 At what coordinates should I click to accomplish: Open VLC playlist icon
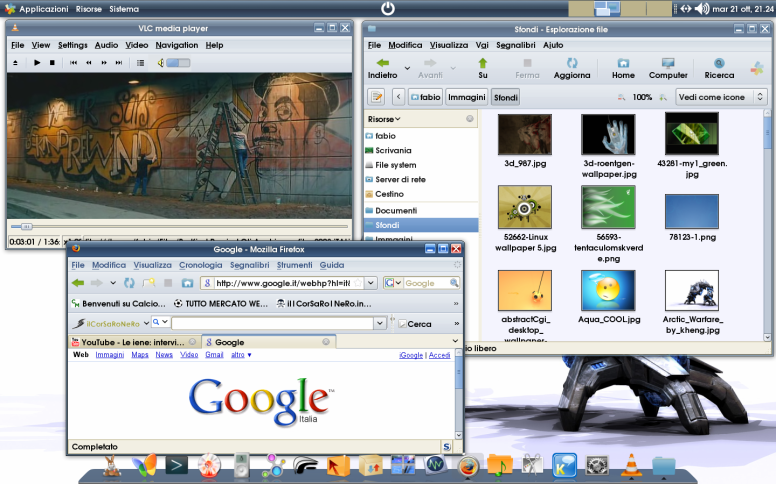pyautogui.click(x=141, y=63)
